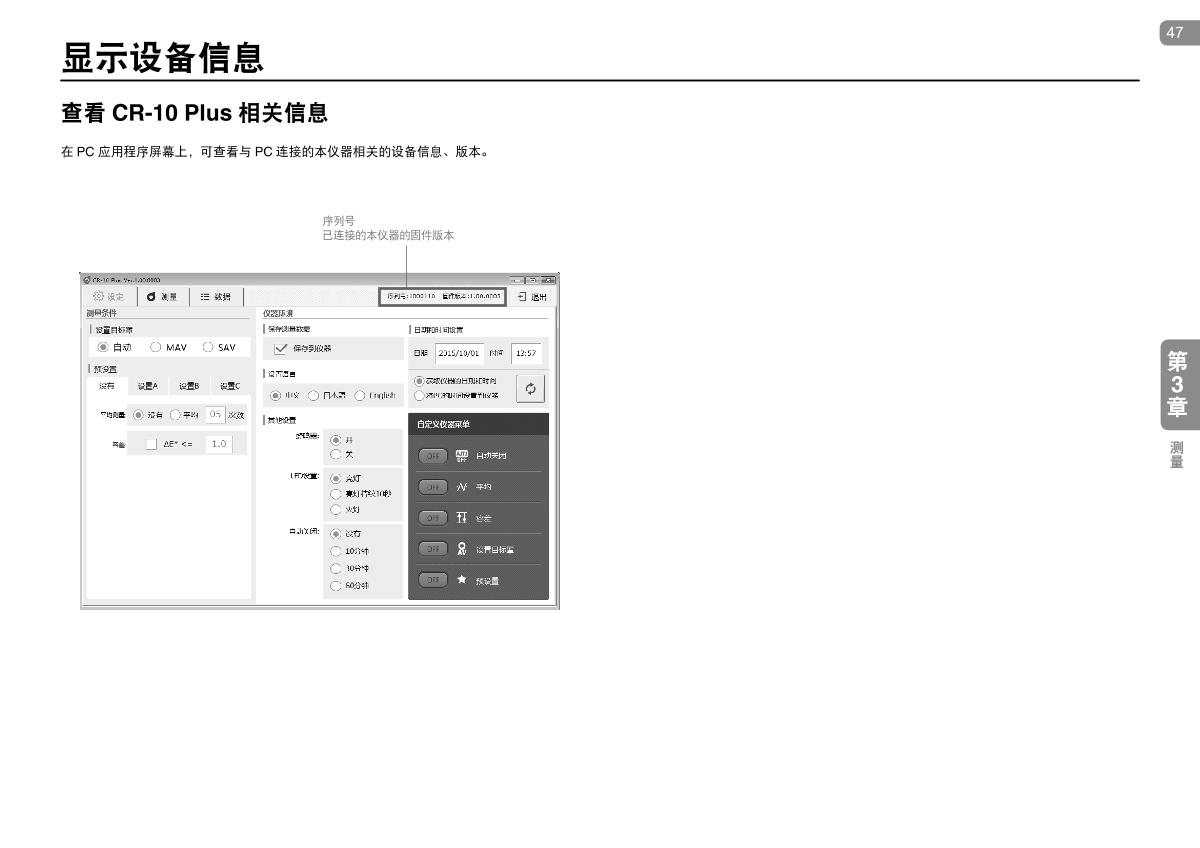The image size is (1200, 848).
Task: Select the SAV target radio button
Action: click(208, 347)
